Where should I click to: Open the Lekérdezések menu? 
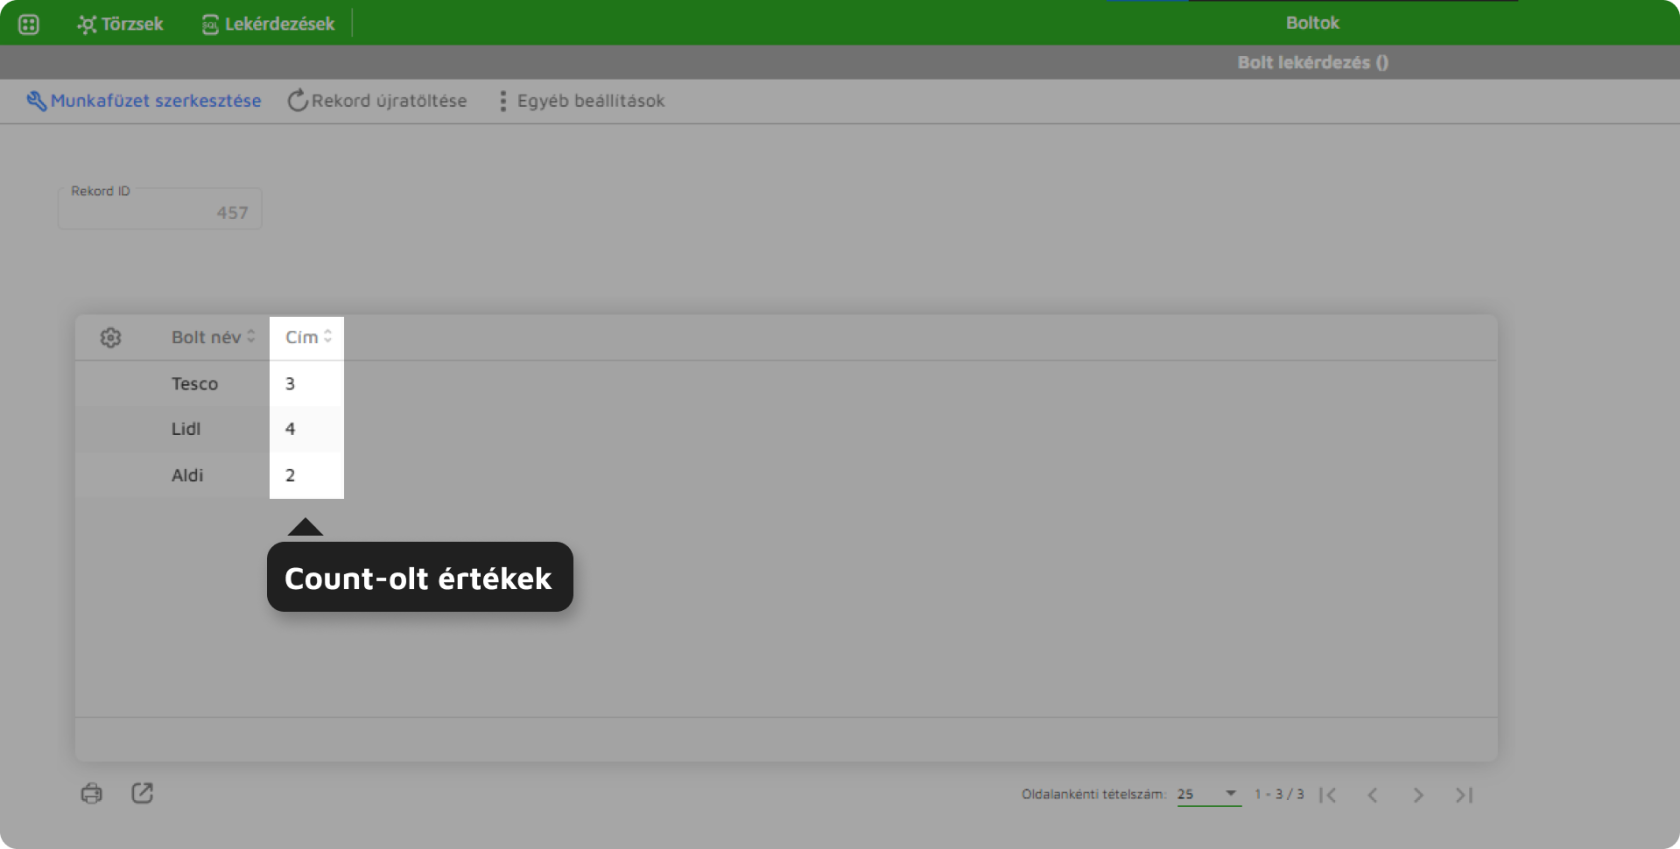coord(268,24)
